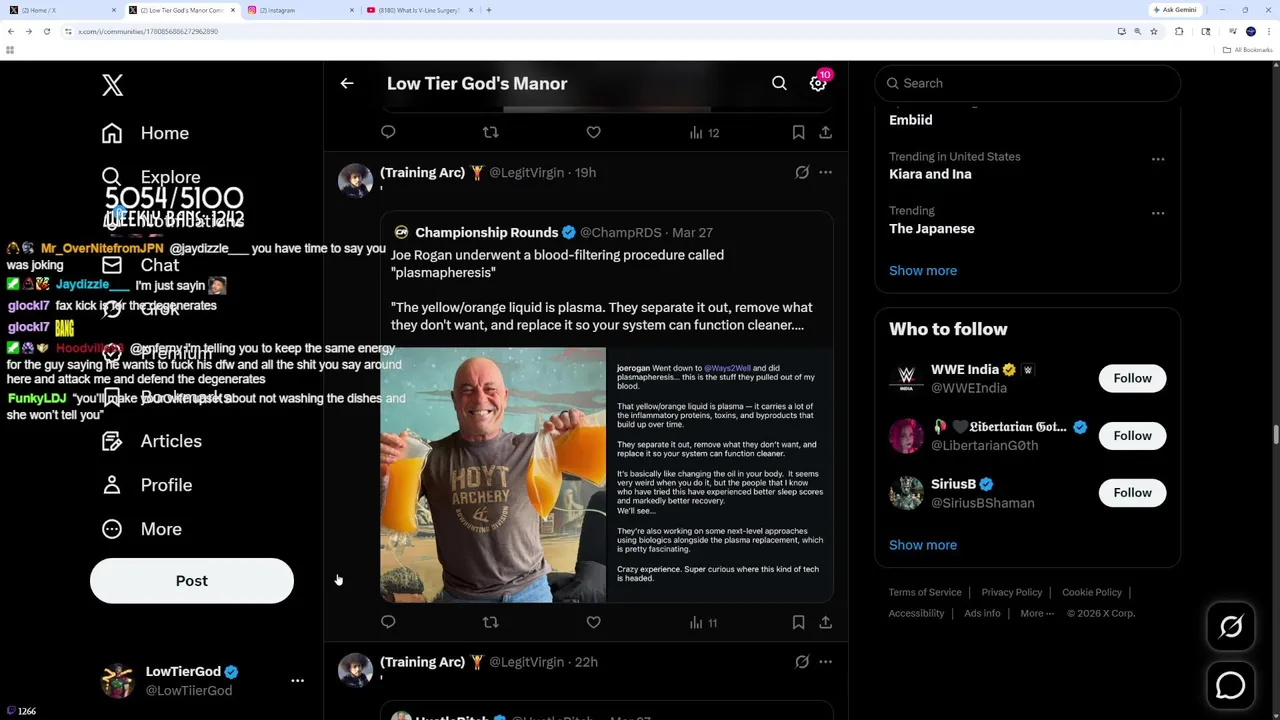
Task: Open the Home page from the sidebar
Action: pos(145,133)
